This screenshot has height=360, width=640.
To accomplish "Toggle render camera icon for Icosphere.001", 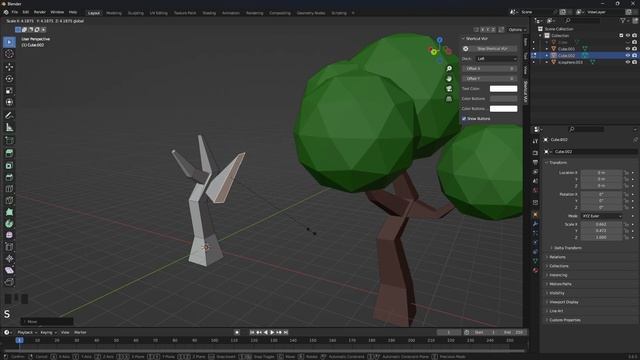I will (x=634, y=62).
